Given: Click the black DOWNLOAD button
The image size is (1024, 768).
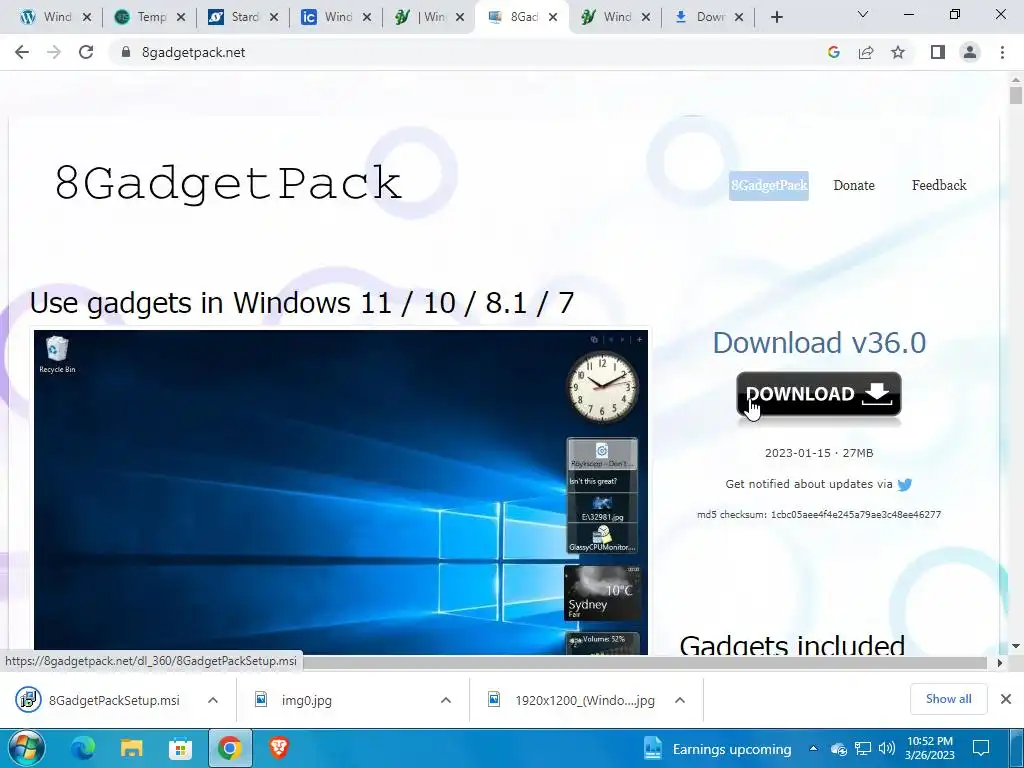Looking at the screenshot, I should tap(819, 394).
